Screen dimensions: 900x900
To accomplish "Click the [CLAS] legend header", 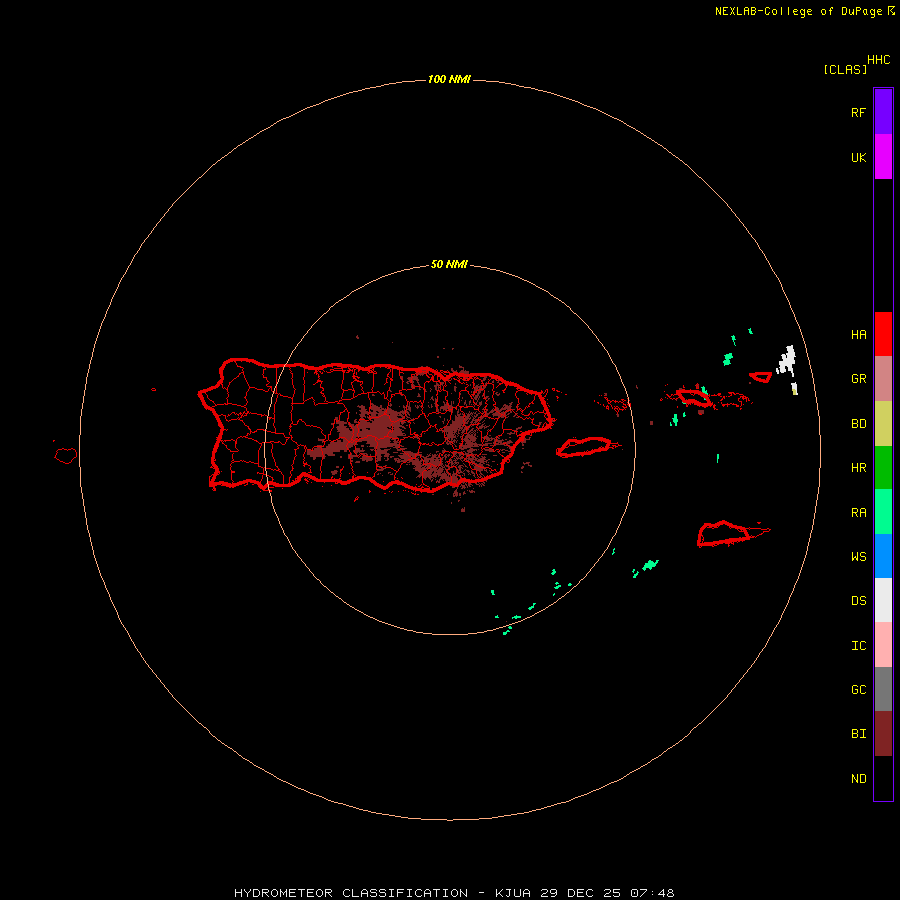I will point(845,69).
